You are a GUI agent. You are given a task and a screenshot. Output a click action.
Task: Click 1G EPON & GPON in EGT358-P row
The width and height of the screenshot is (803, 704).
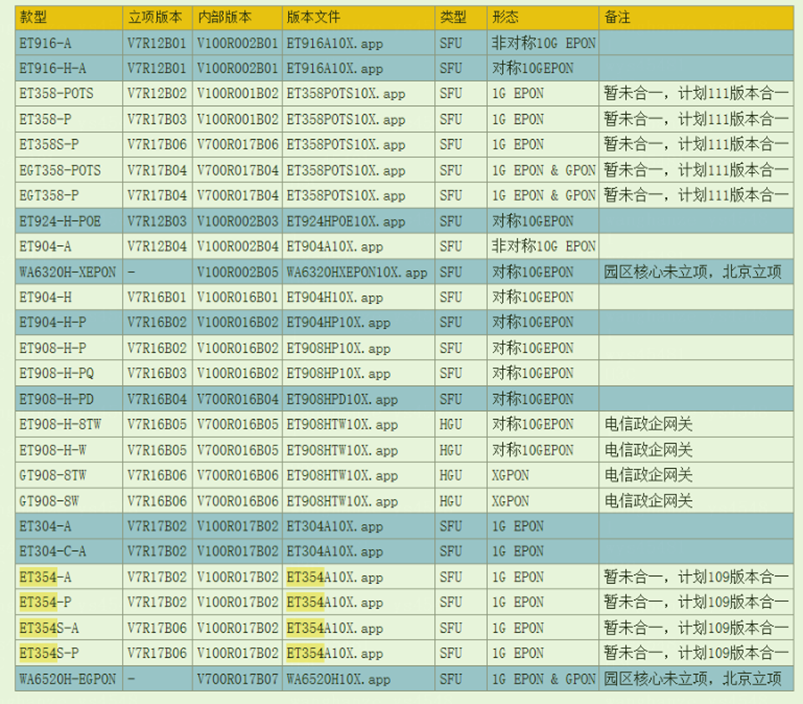pyautogui.click(x=544, y=196)
